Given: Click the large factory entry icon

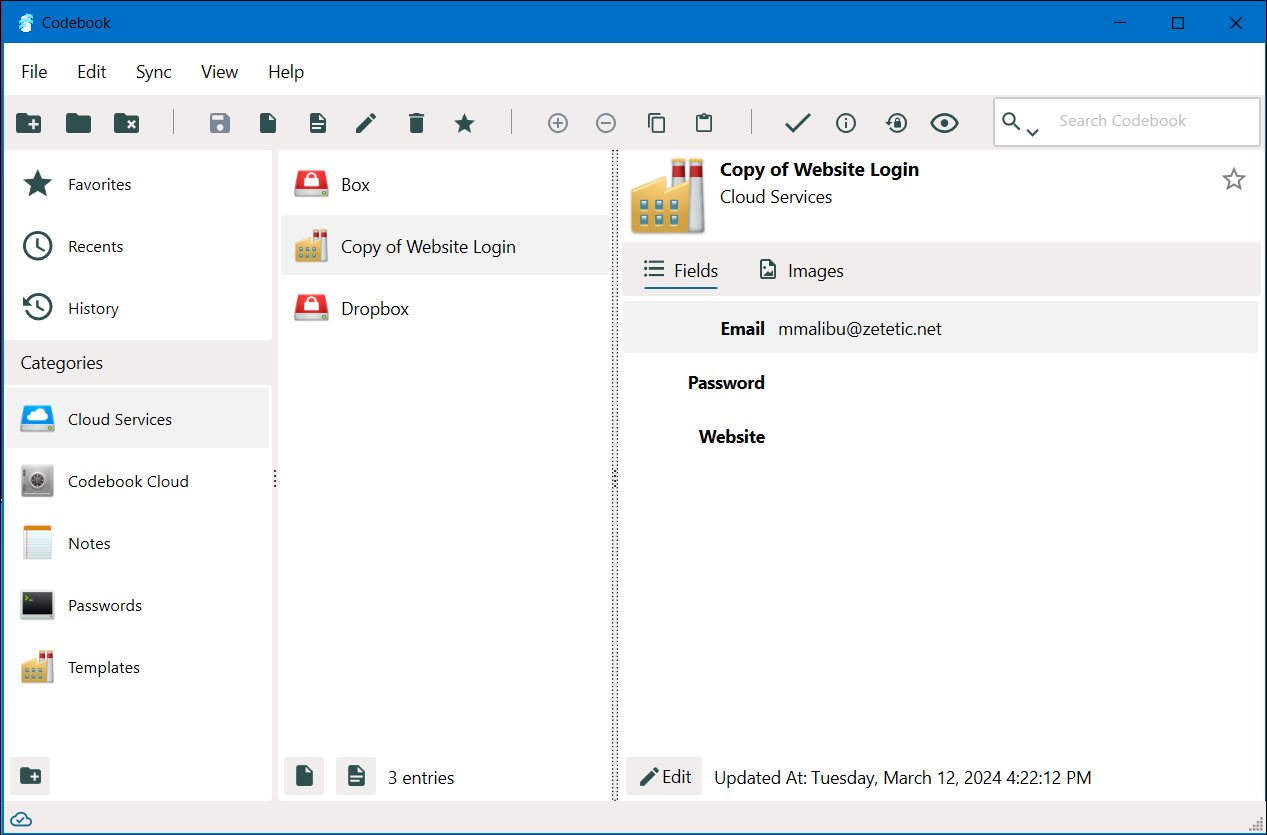Looking at the screenshot, I should click(x=668, y=196).
